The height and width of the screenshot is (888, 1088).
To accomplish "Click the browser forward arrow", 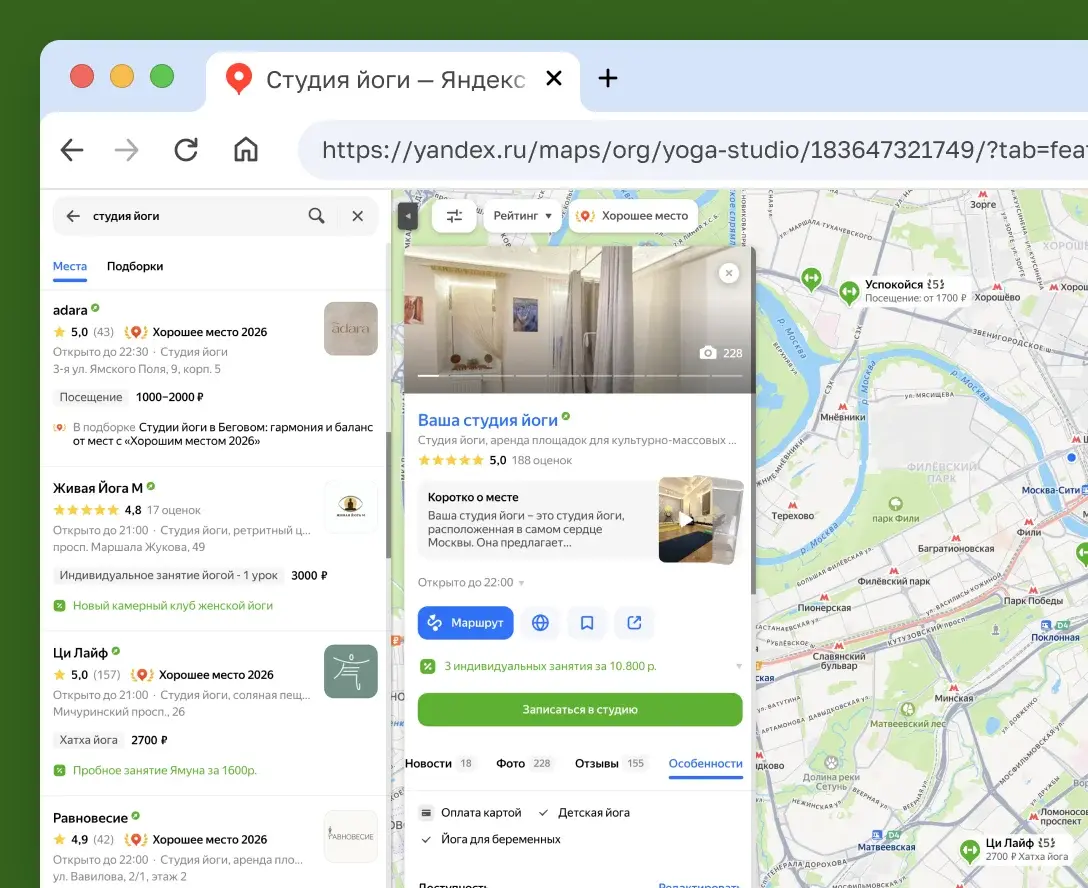I will (126, 150).
